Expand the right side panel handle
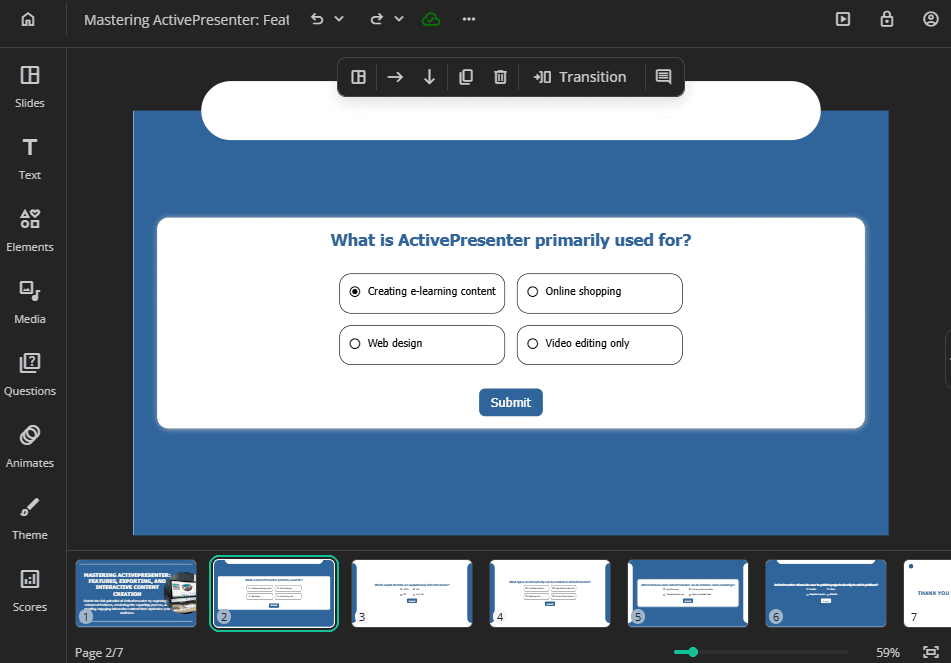This screenshot has width=951, height=663. pyautogui.click(x=948, y=359)
